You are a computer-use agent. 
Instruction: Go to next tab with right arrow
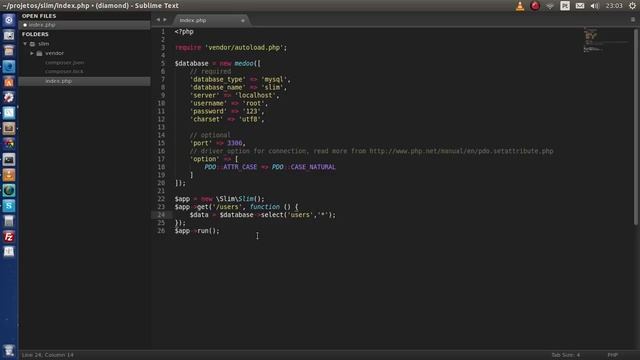165,20
